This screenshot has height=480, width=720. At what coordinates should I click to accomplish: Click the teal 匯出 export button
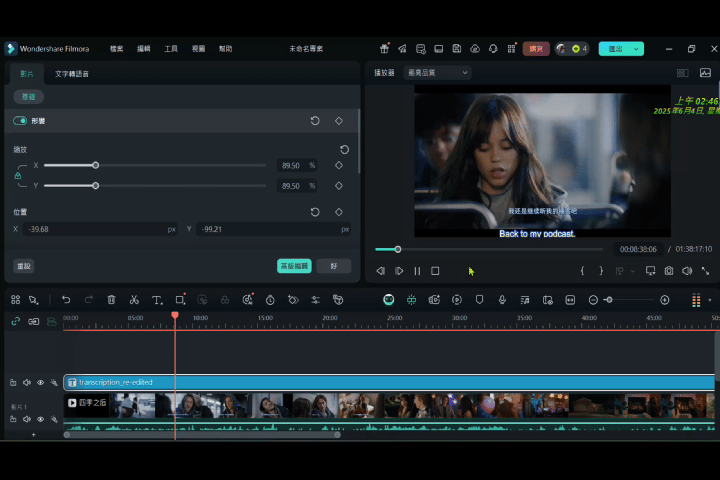(x=615, y=49)
